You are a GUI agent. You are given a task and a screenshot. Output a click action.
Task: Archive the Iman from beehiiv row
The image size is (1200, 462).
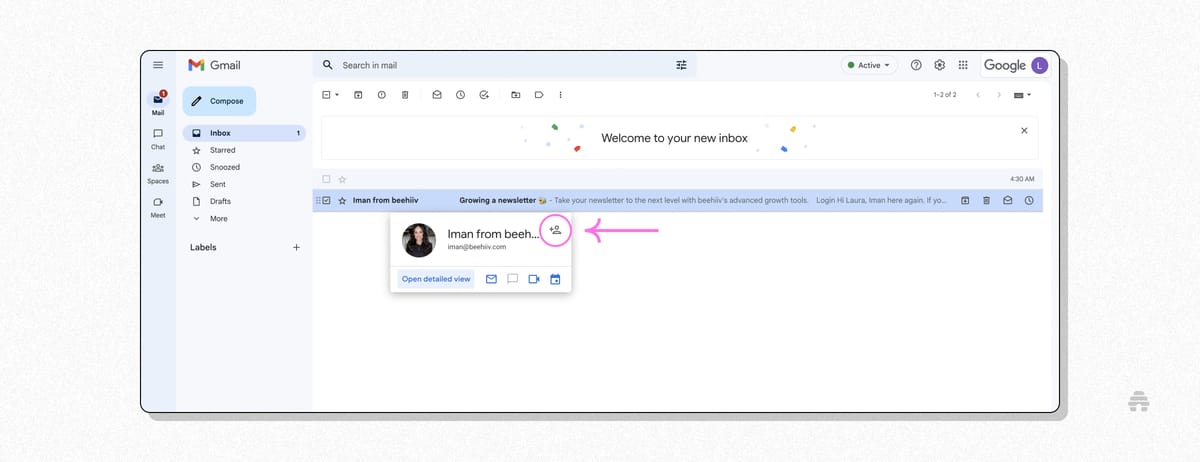(965, 200)
